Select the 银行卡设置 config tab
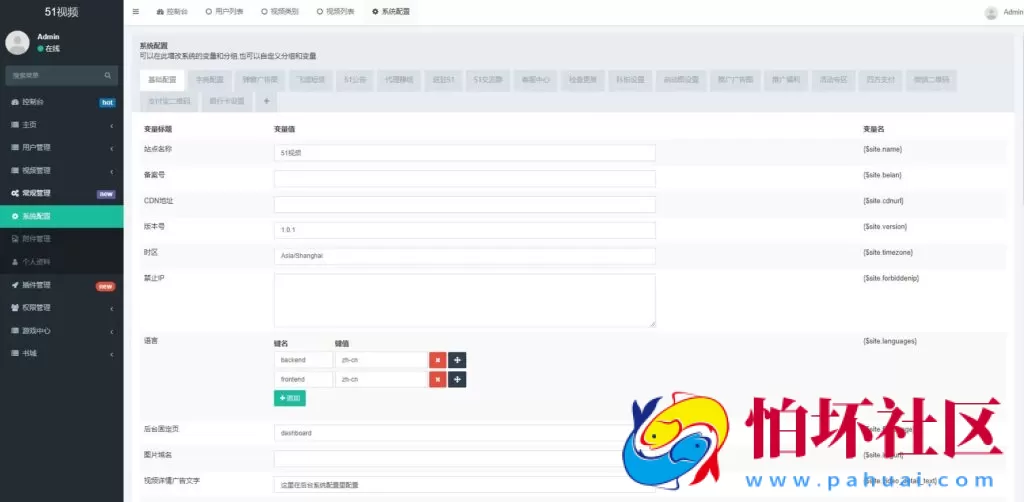 (227, 101)
